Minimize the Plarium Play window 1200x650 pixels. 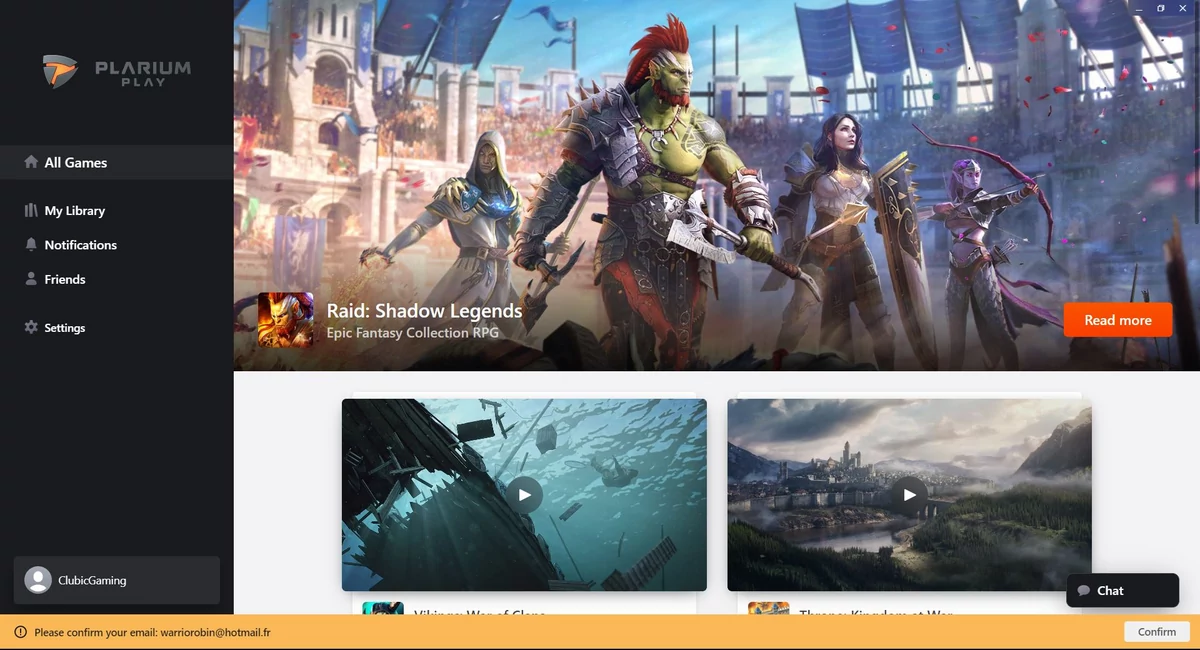[1139, 8]
